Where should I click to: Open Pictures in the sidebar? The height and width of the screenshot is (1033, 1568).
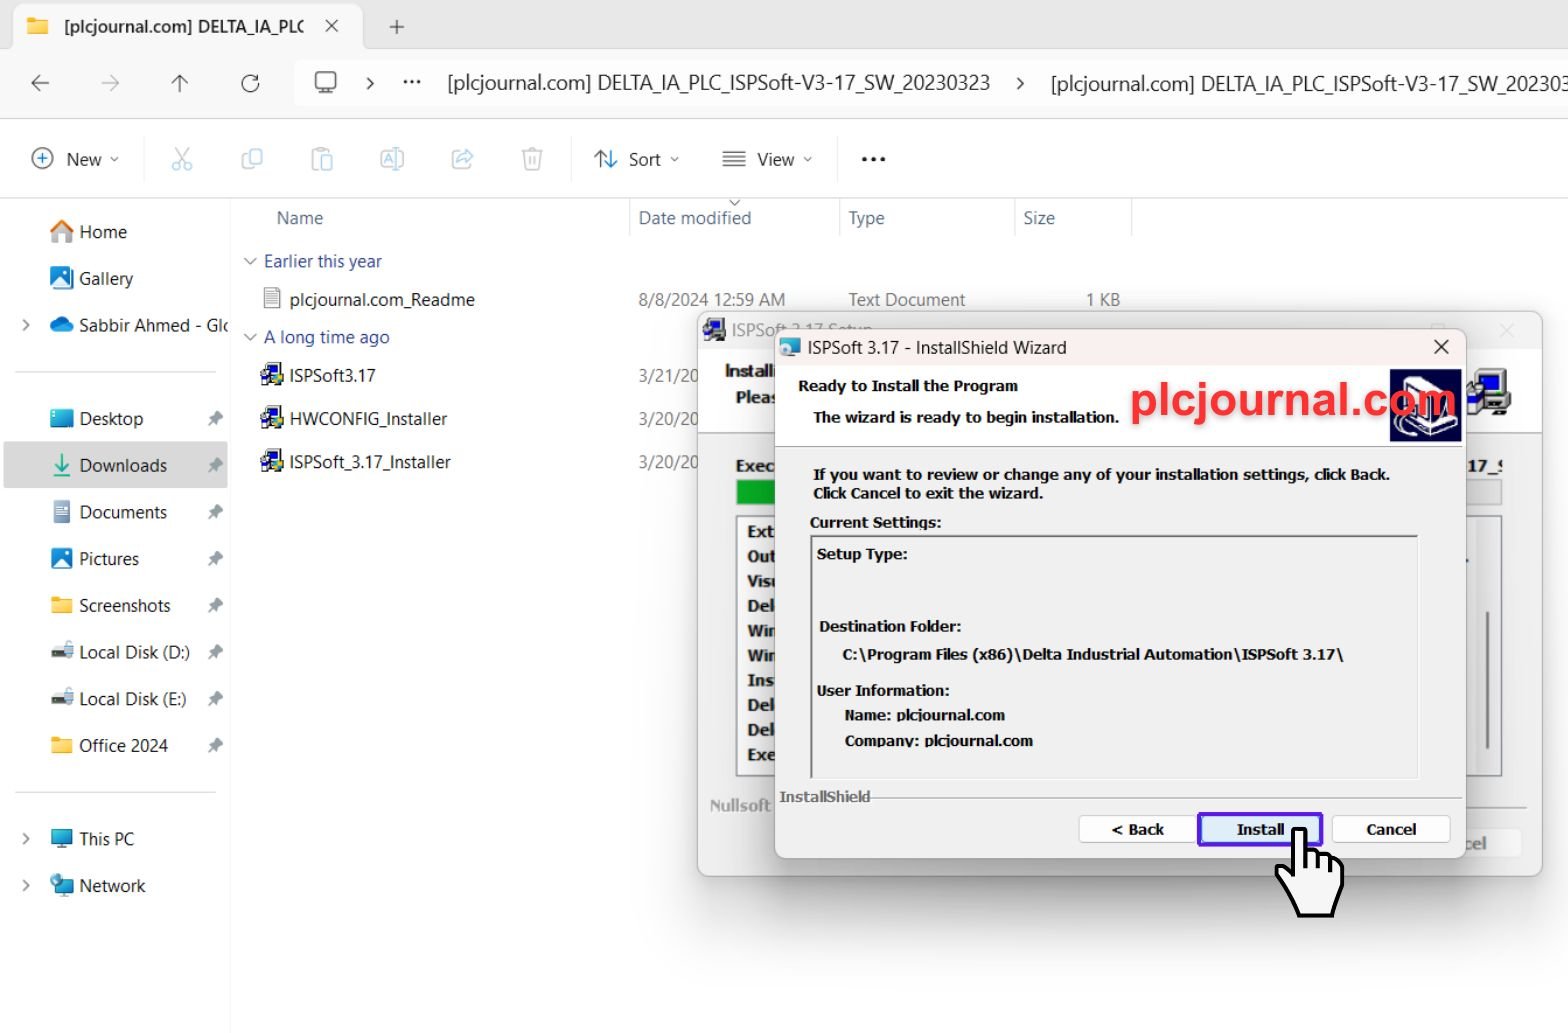[109, 558]
